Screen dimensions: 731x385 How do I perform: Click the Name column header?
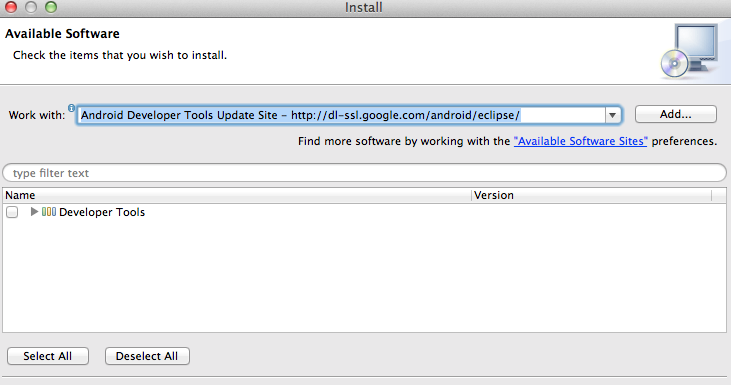[x=237, y=195]
